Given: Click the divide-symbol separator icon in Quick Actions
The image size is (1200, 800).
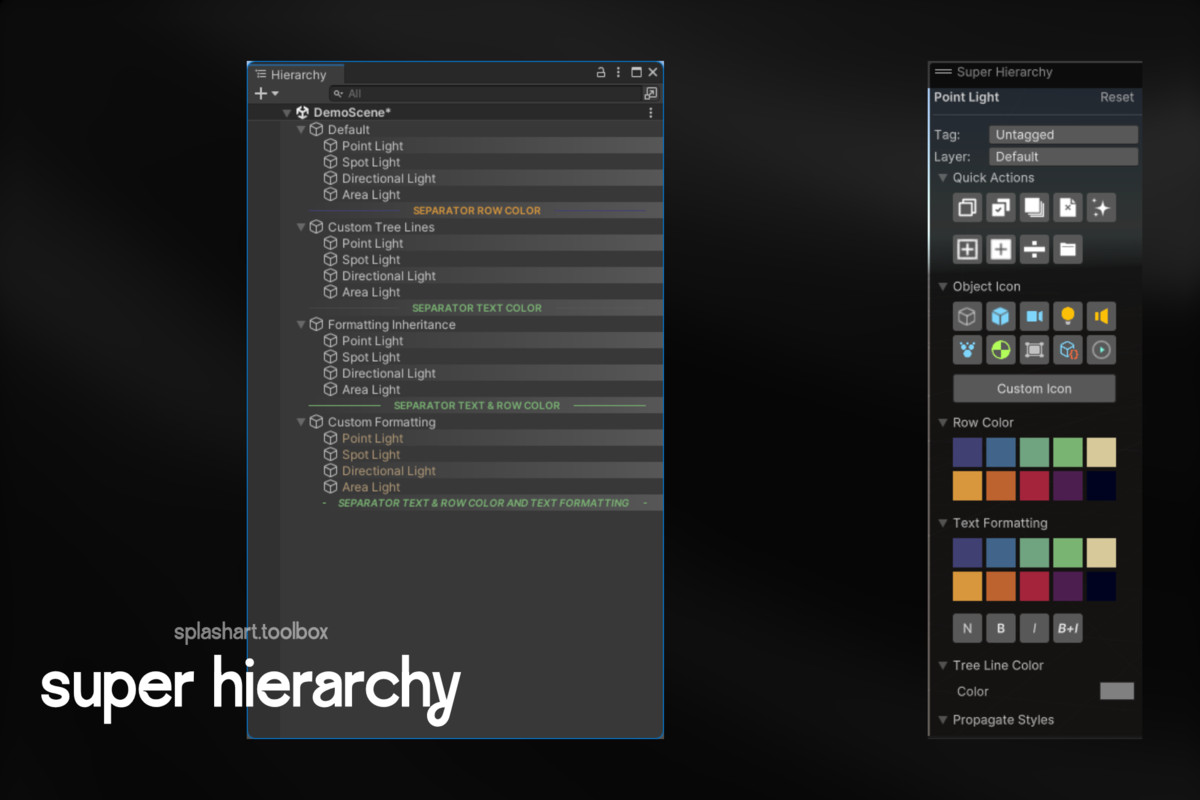Looking at the screenshot, I should pyautogui.click(x=1034, y=250).
